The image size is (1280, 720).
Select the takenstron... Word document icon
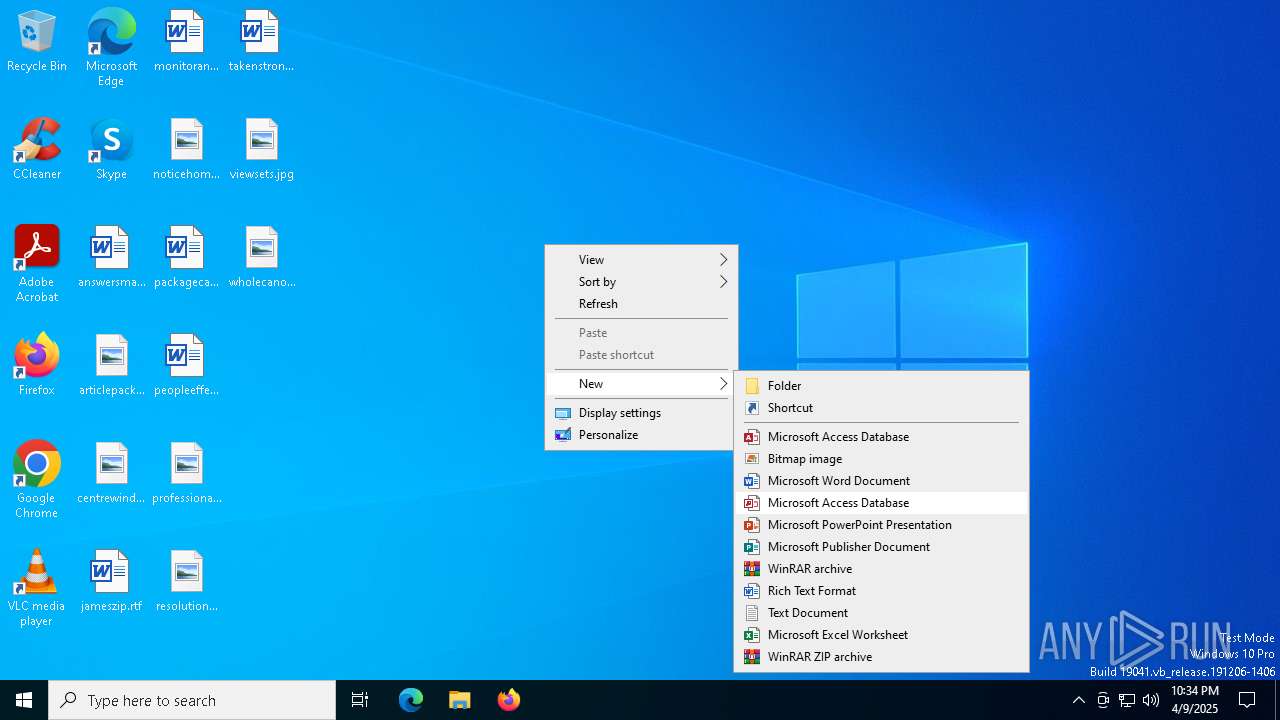pos(261,42)
